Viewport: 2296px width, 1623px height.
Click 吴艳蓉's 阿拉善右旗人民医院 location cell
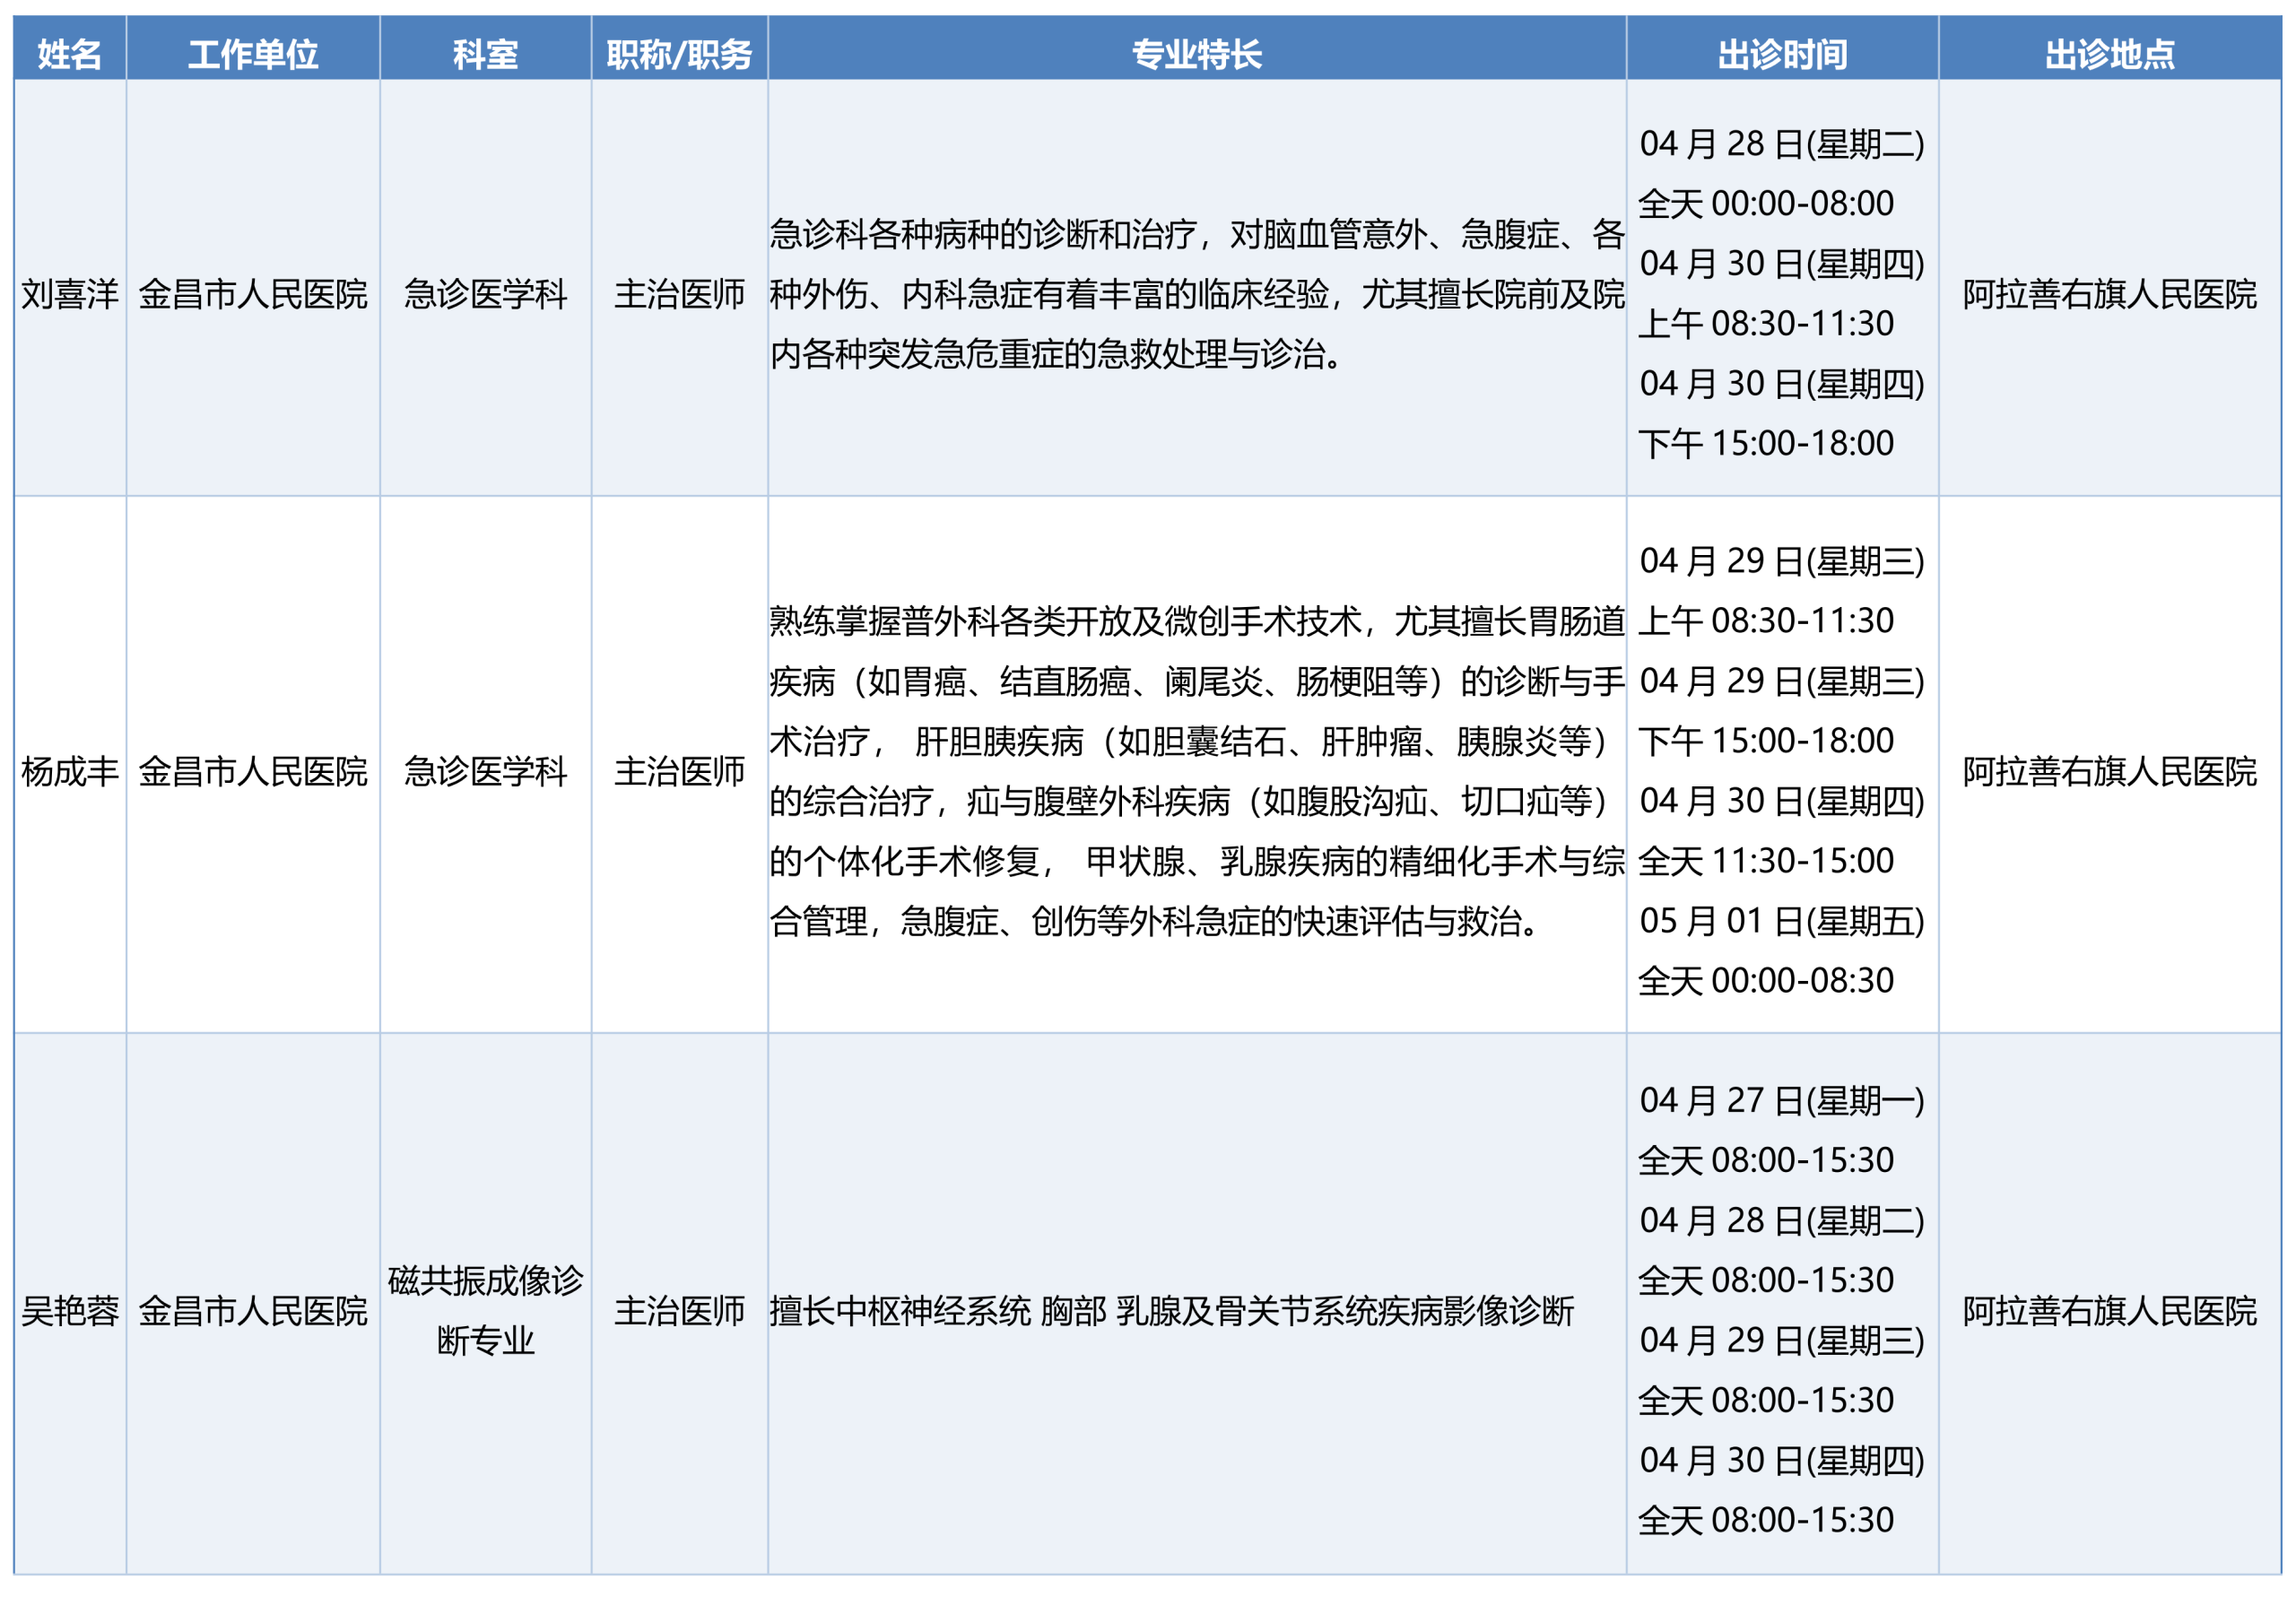point(2109,1310)
